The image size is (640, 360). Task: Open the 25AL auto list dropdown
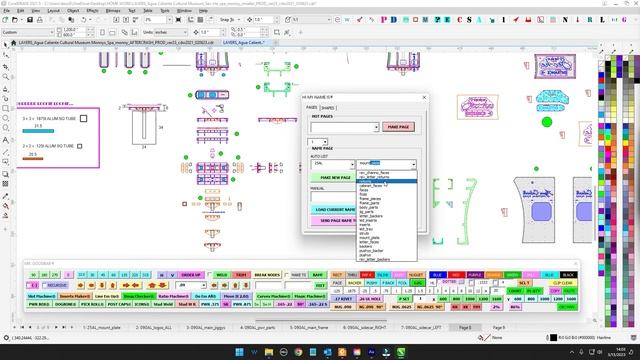click(352, 164)
